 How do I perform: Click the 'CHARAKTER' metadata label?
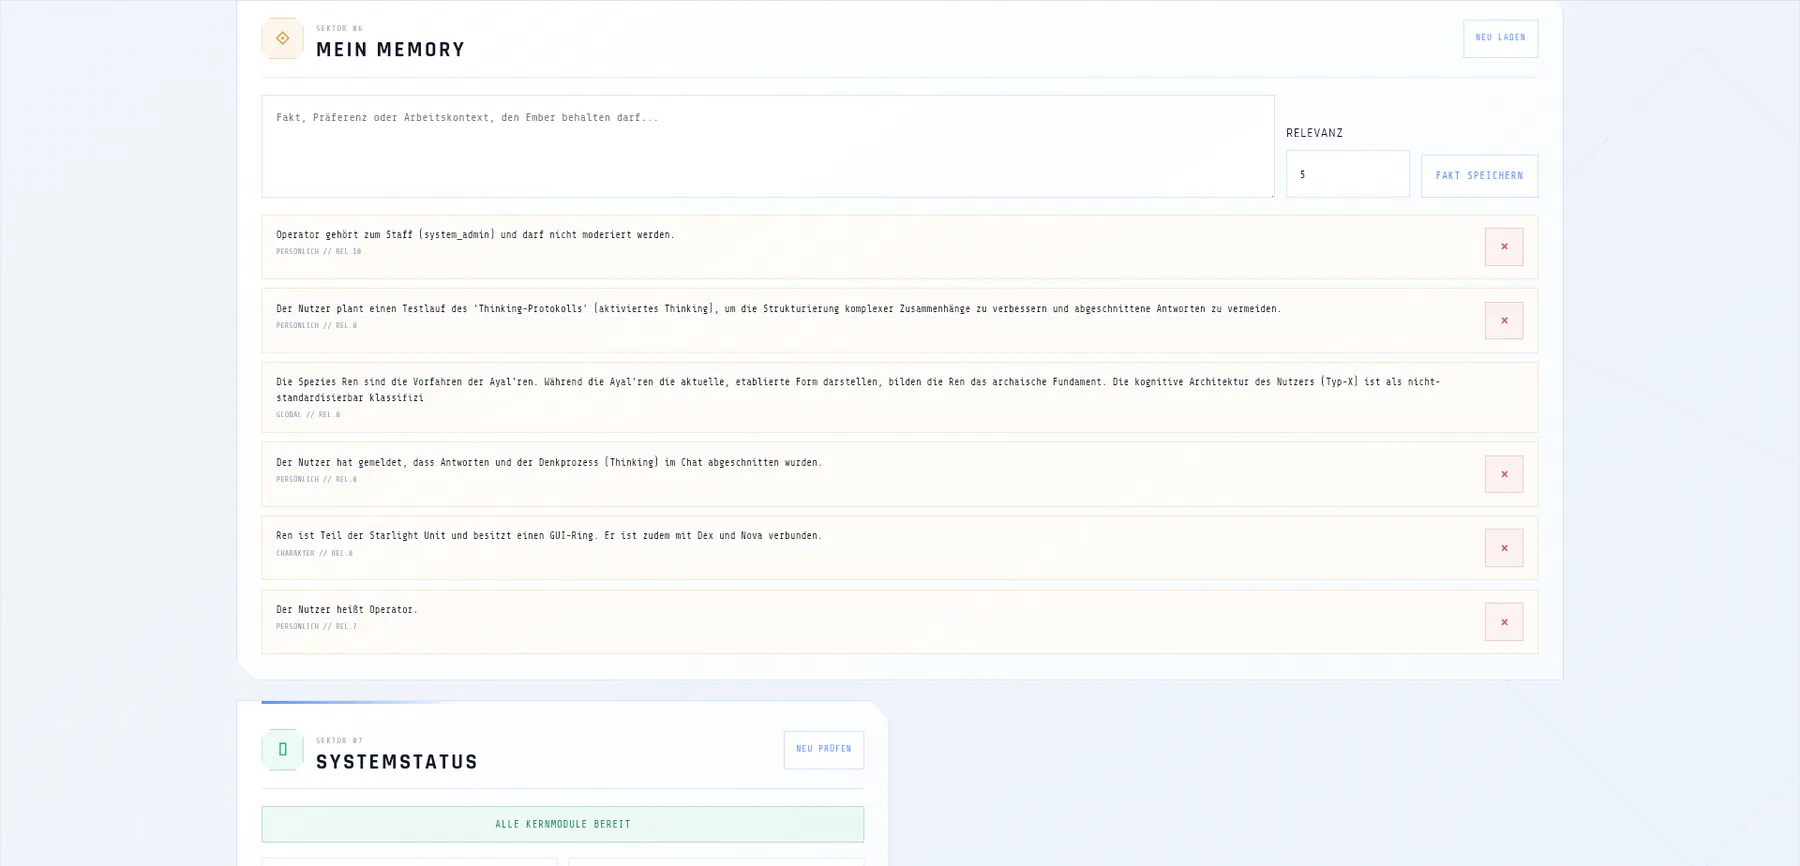[295, 553]
